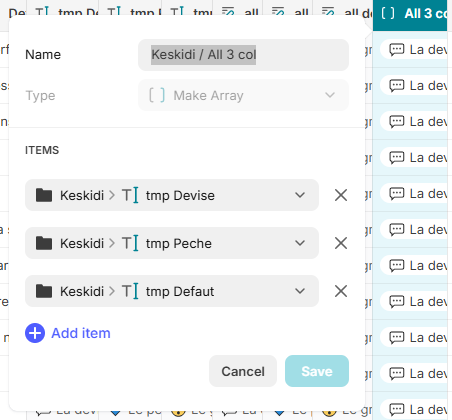Expand the tmp Peche item chevron
Viewport: 452px width, 420px height.
click(300, 243)
